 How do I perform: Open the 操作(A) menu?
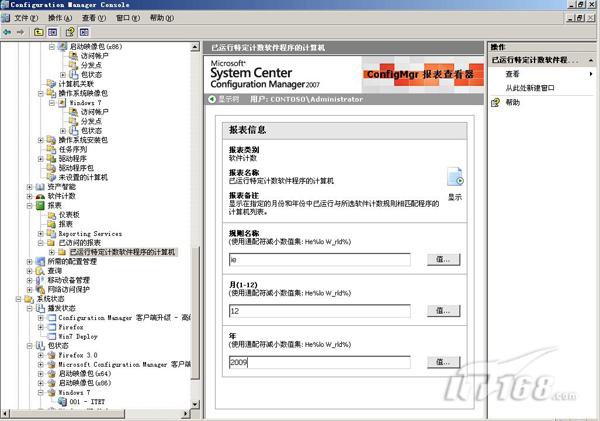(x=60, y=18)
